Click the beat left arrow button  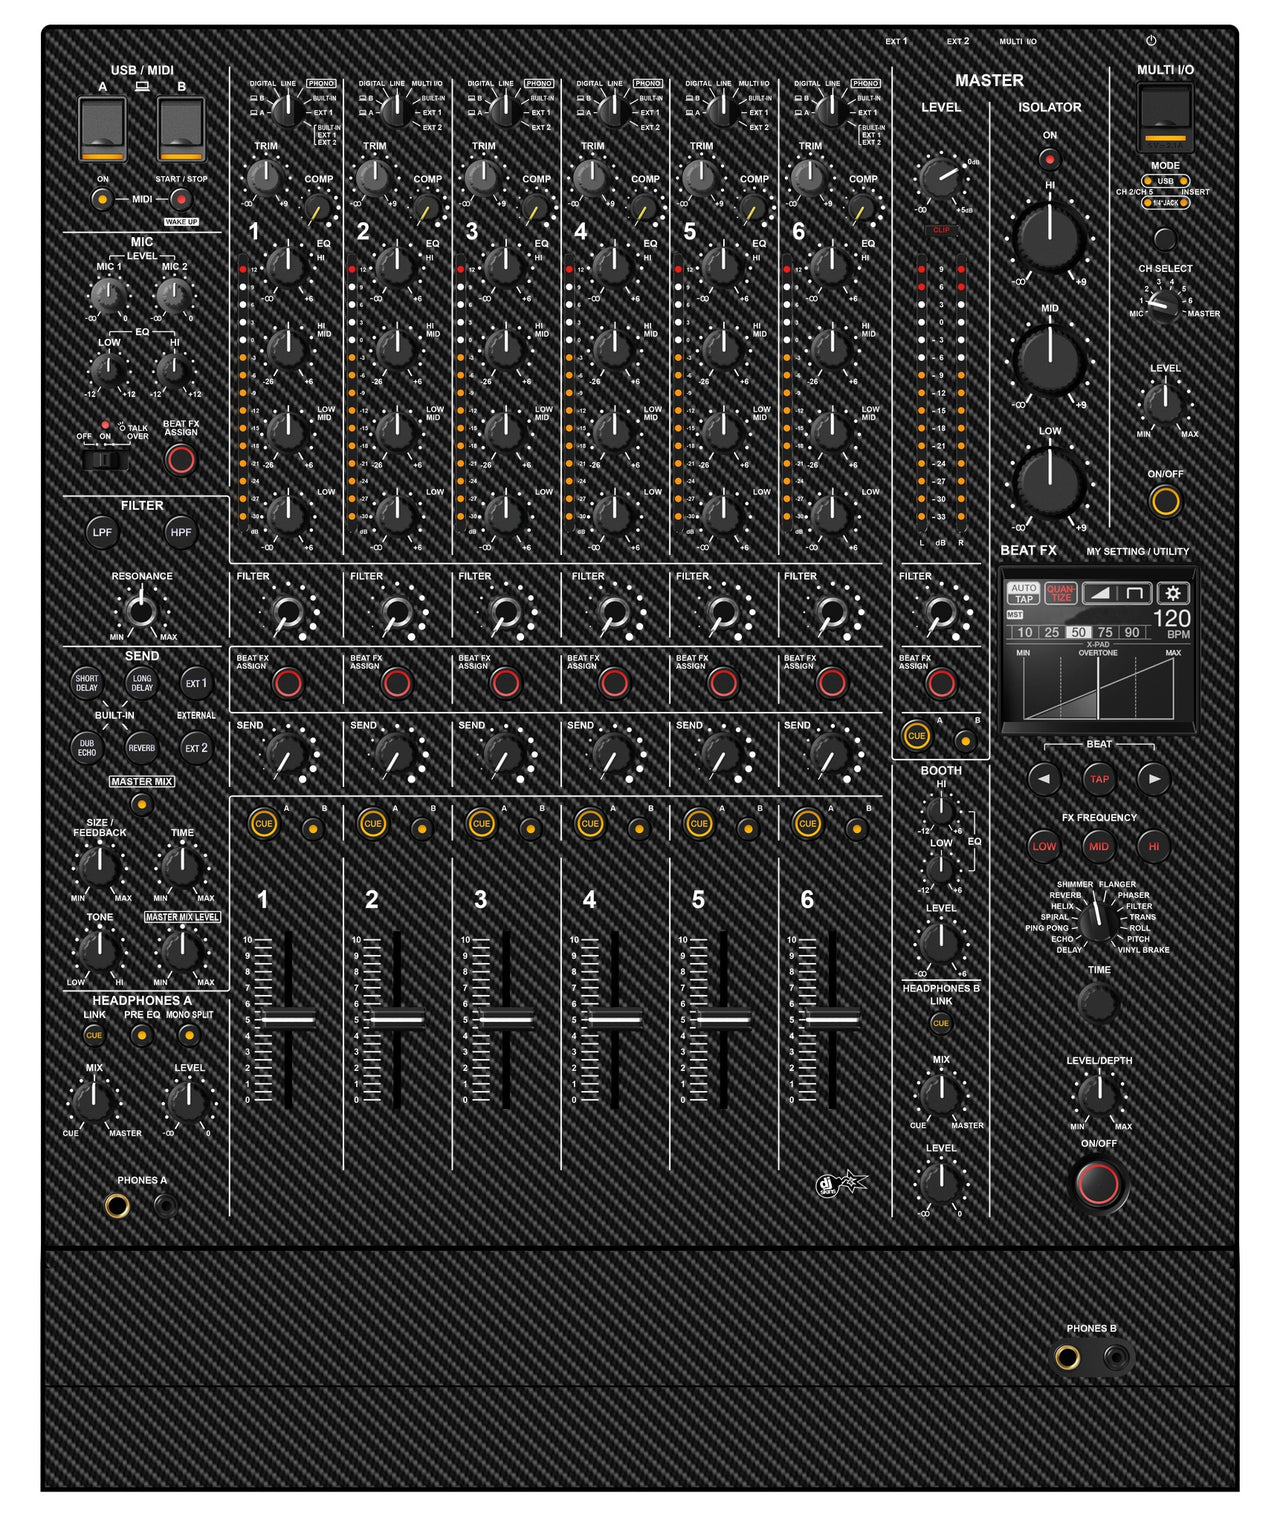click(x=1044, y=778)
